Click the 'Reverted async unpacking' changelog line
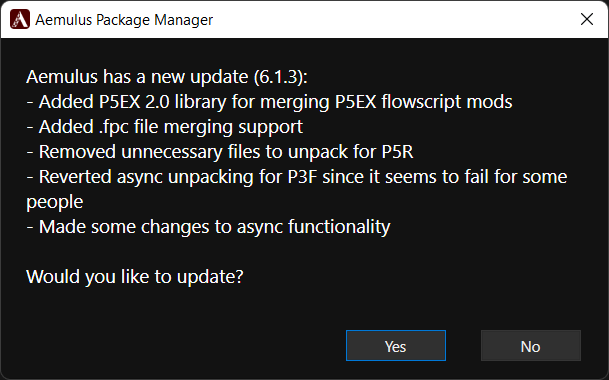The image size is (609, 380). (297, 177)
